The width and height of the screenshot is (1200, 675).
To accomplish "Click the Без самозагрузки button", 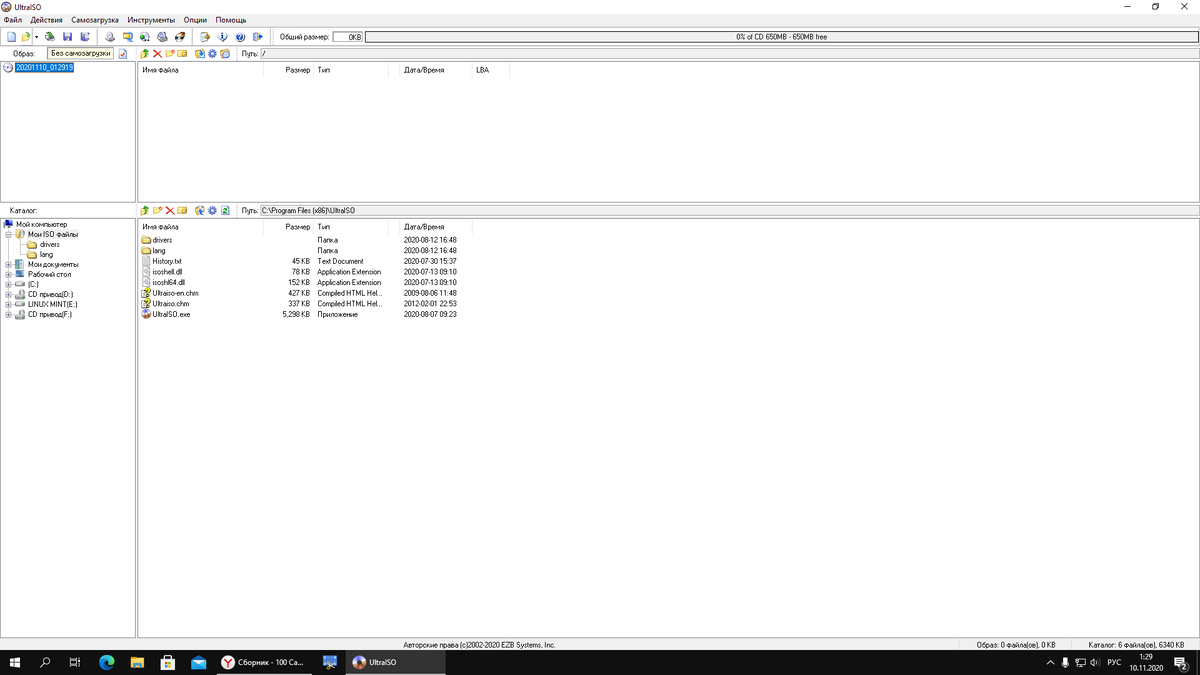I will (80, 54).
